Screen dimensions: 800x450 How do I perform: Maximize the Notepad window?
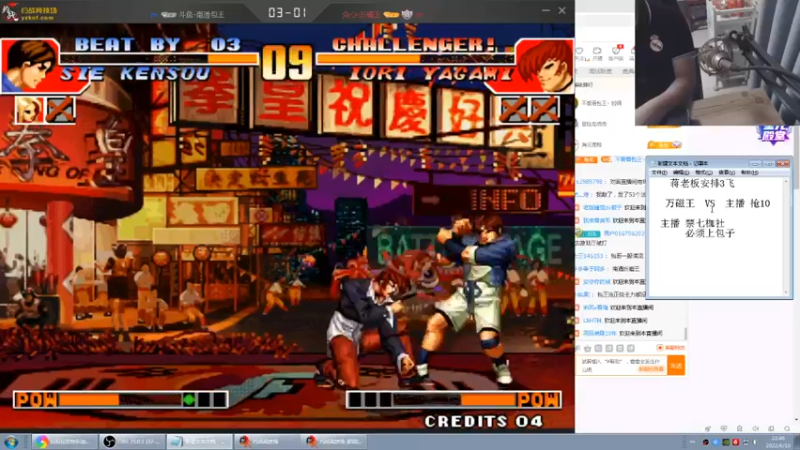point(768,163)
